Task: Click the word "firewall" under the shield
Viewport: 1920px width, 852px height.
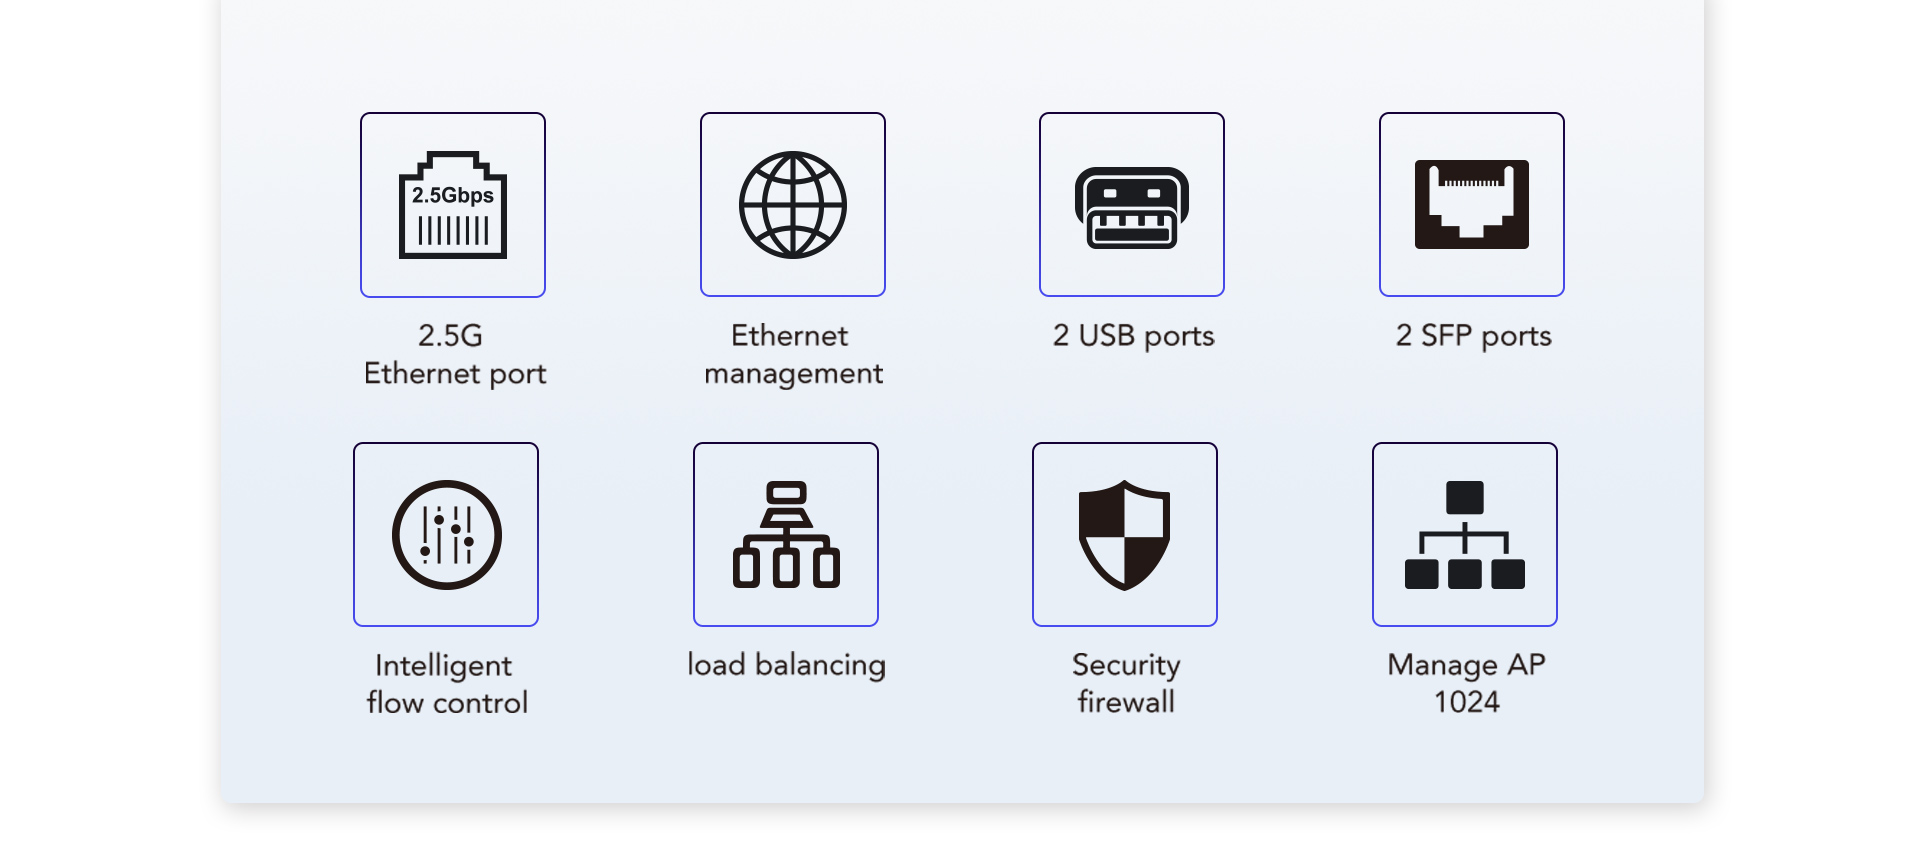Action: pos(1126,702)
